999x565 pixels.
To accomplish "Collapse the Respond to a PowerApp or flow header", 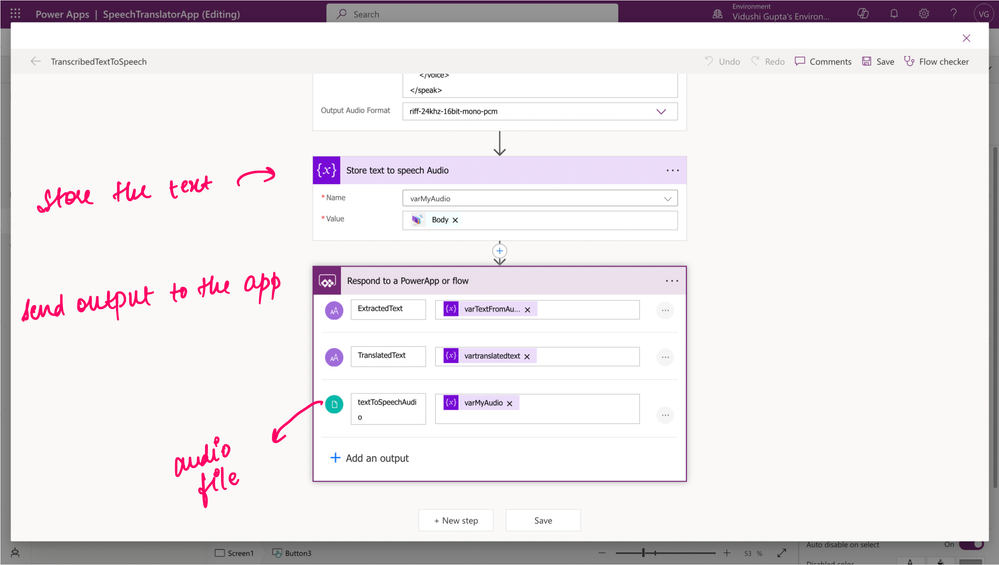I will pyautogui.click(x=500, y=281).
